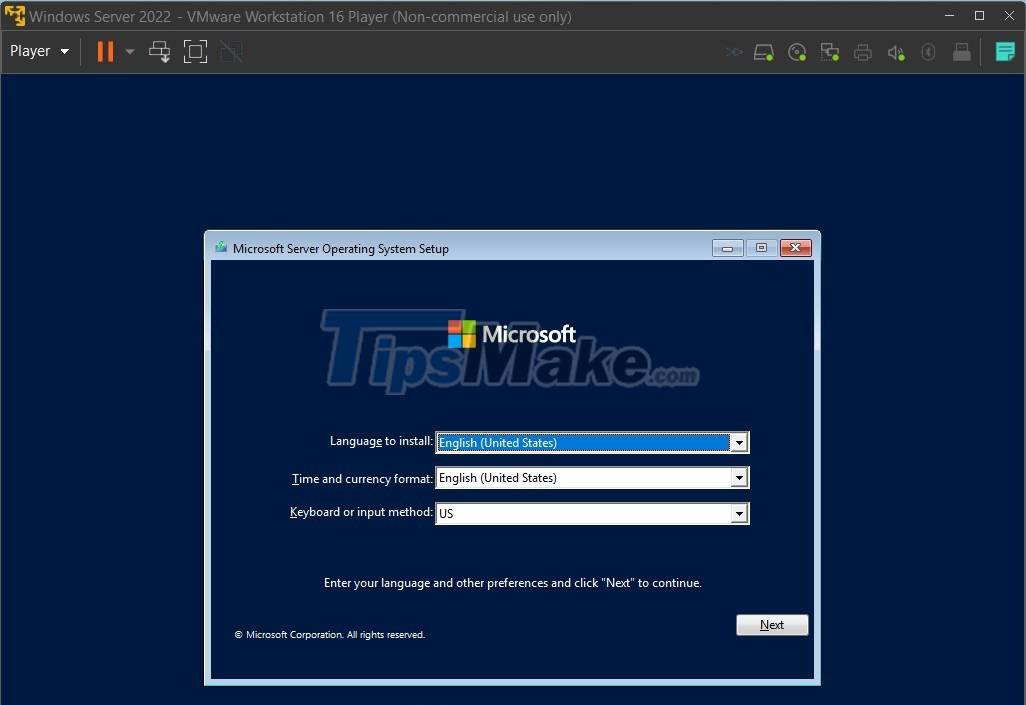Expand the suspend button dropdown arrow

[x=128, y=52]
